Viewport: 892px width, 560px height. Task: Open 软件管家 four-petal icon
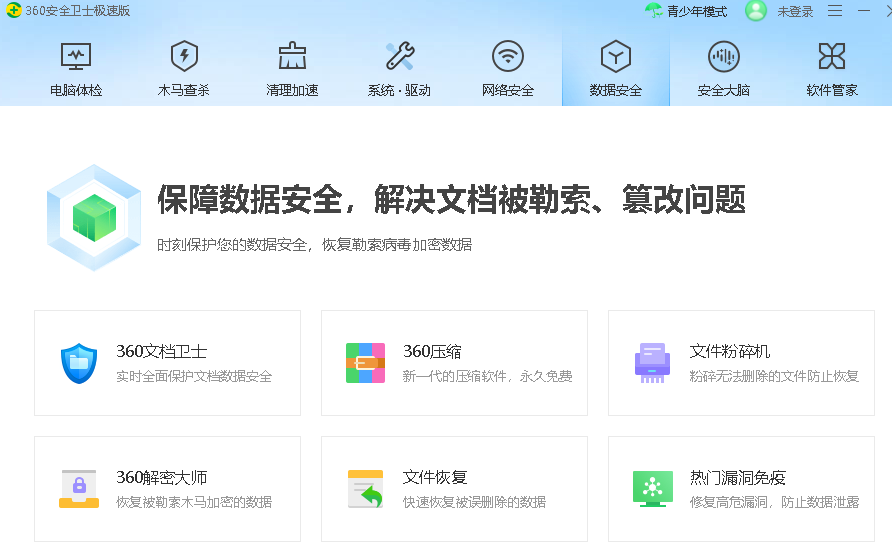[831, 56]
